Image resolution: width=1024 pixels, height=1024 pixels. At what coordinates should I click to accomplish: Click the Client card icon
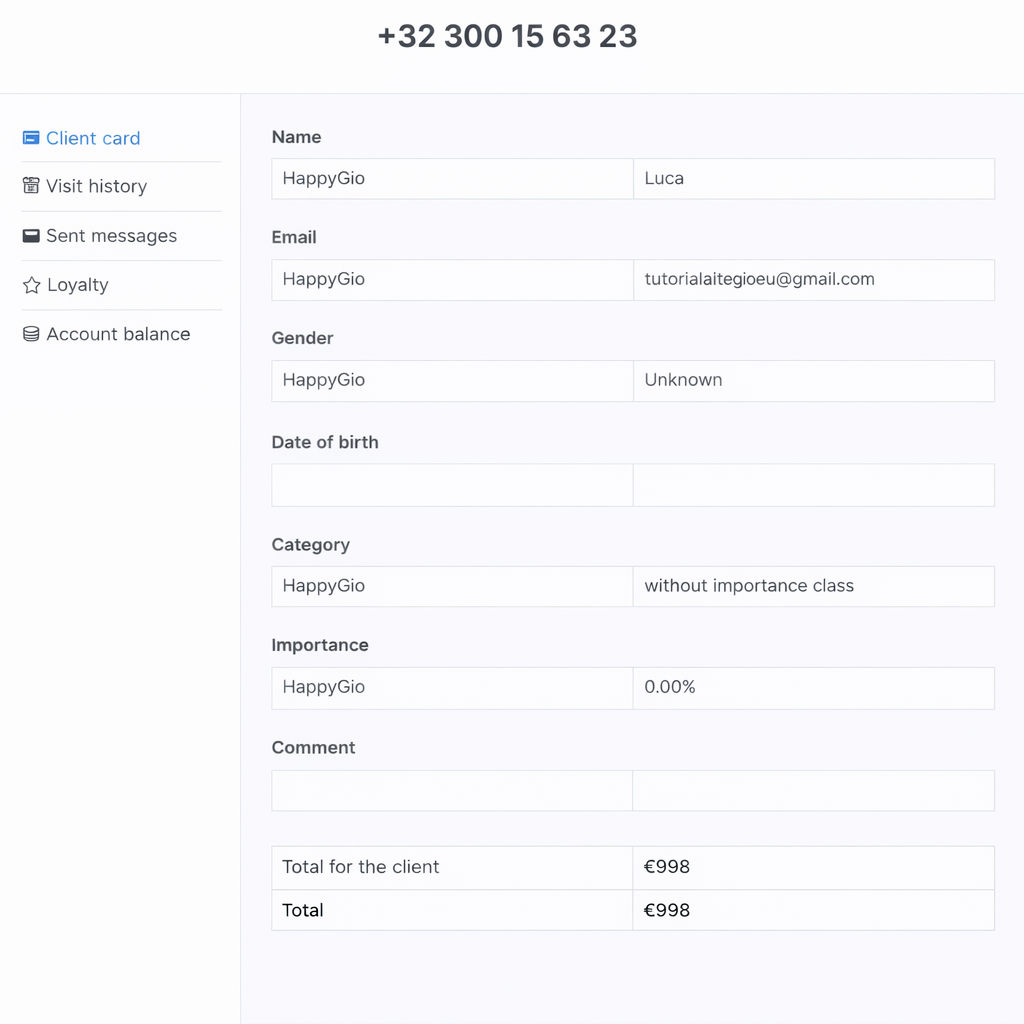click(x=31, y=138)
